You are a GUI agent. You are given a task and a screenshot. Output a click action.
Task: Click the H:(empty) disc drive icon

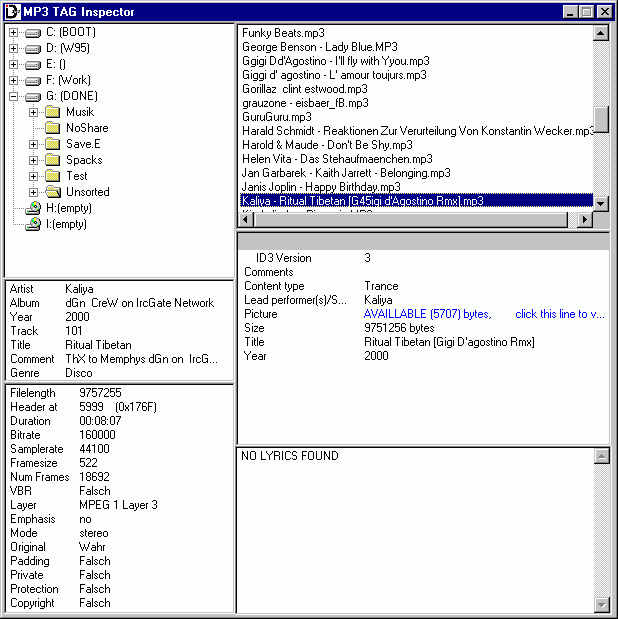pos(33,208)
